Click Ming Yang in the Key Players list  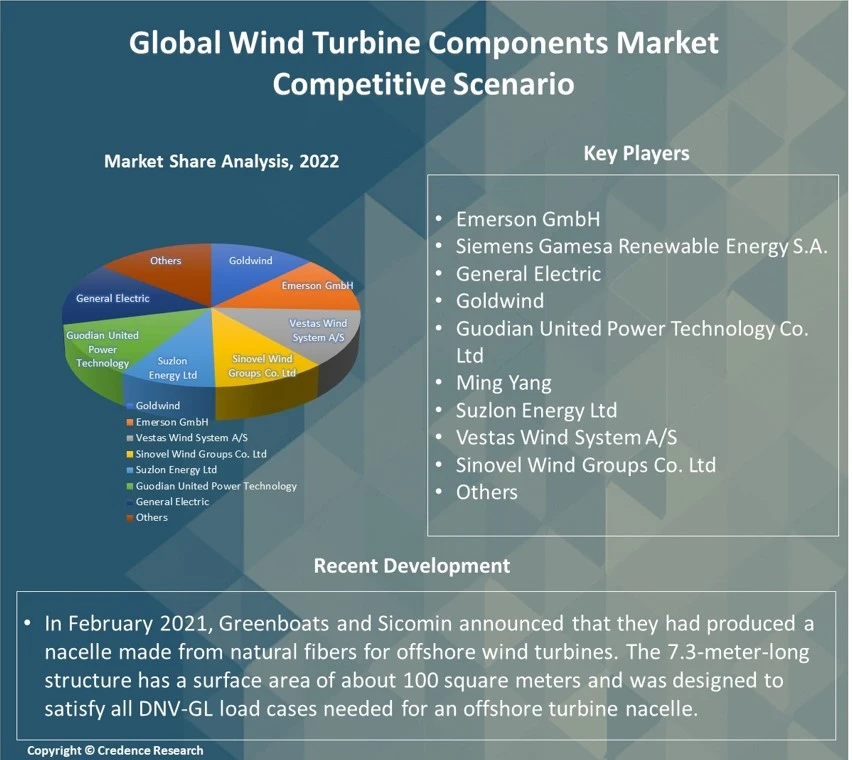[503, 383]
